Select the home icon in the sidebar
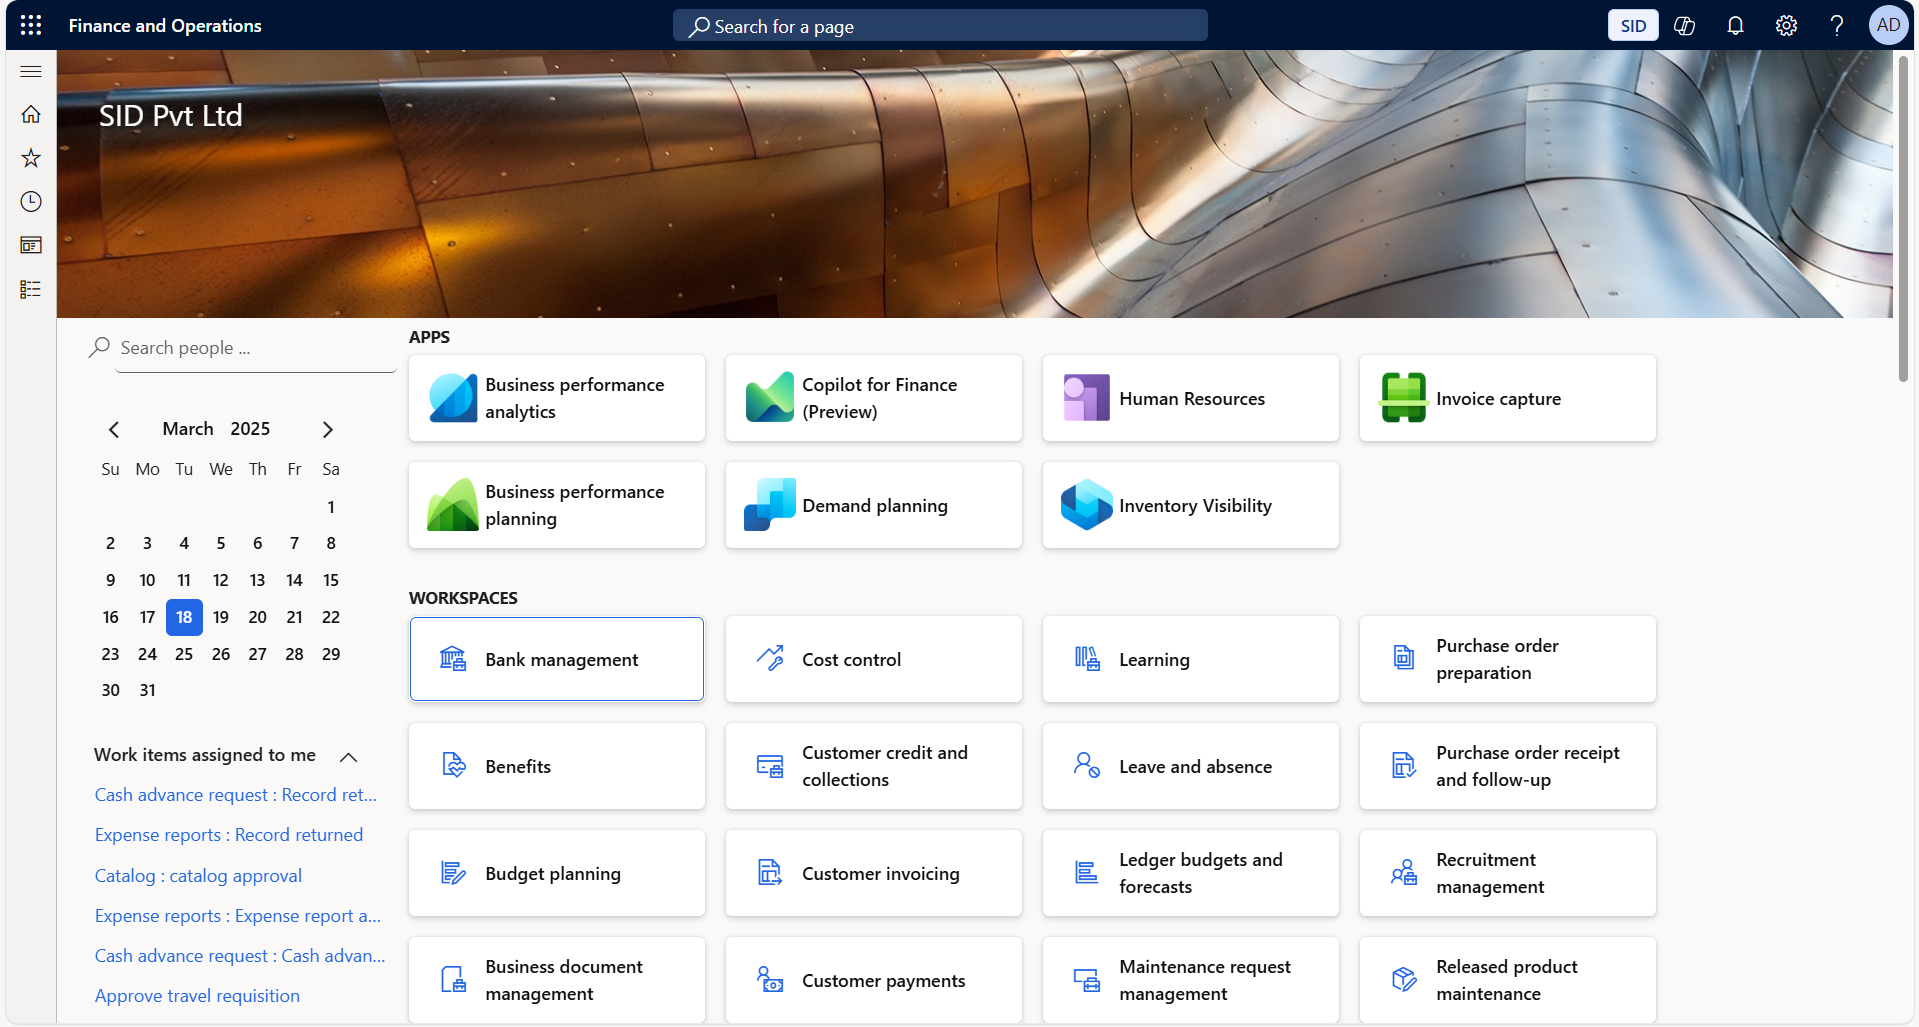Image resolution: width=1919 pixels, height=1027 pixels. [30, 114]
